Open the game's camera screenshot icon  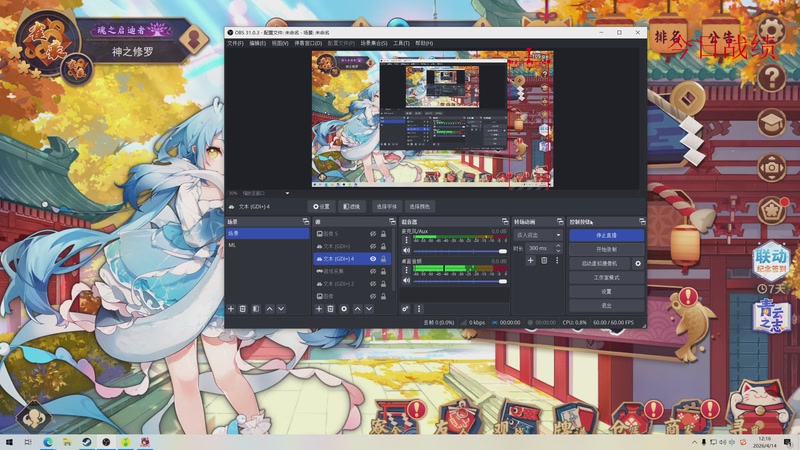(x=771, y=167)
